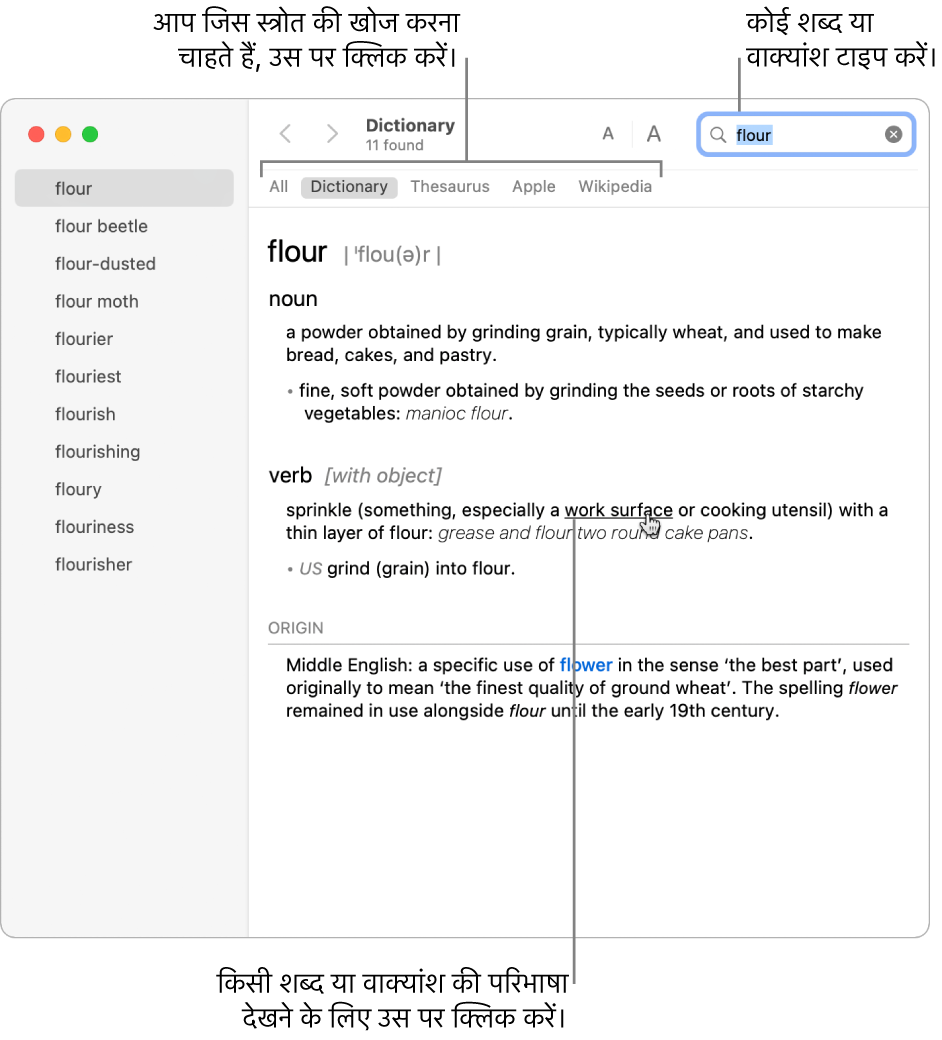Click the 'noun' part-of-speech heading
The width and height of the screenshot is (942, 1040).
(293, 299)
